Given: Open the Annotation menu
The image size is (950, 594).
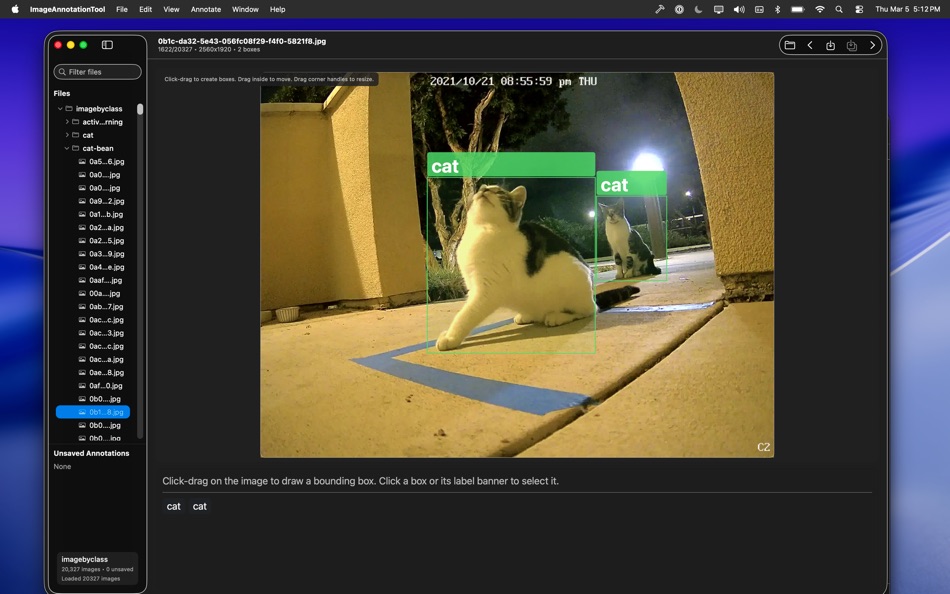Looking at the screenshot, I should (205, 9).
